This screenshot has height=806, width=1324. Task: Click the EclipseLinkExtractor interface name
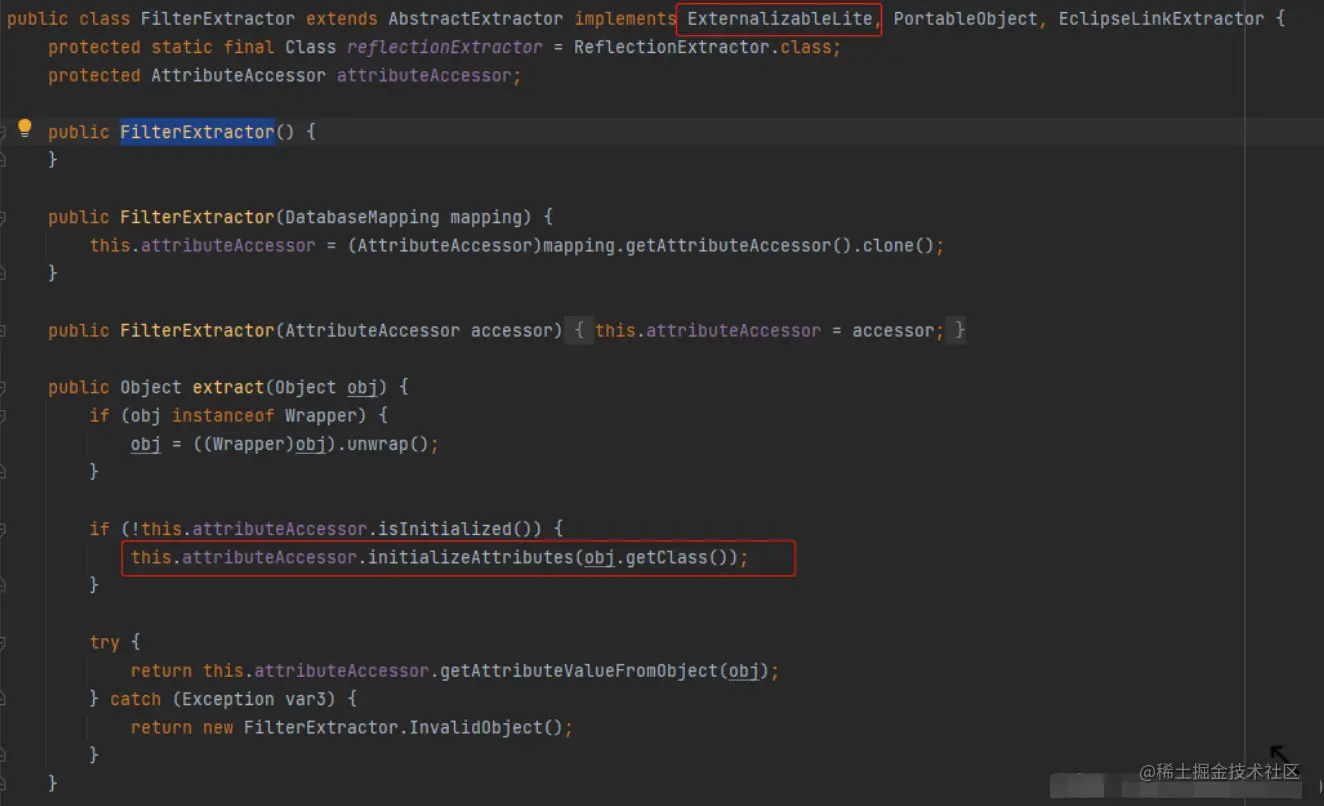pos(1161,19)
